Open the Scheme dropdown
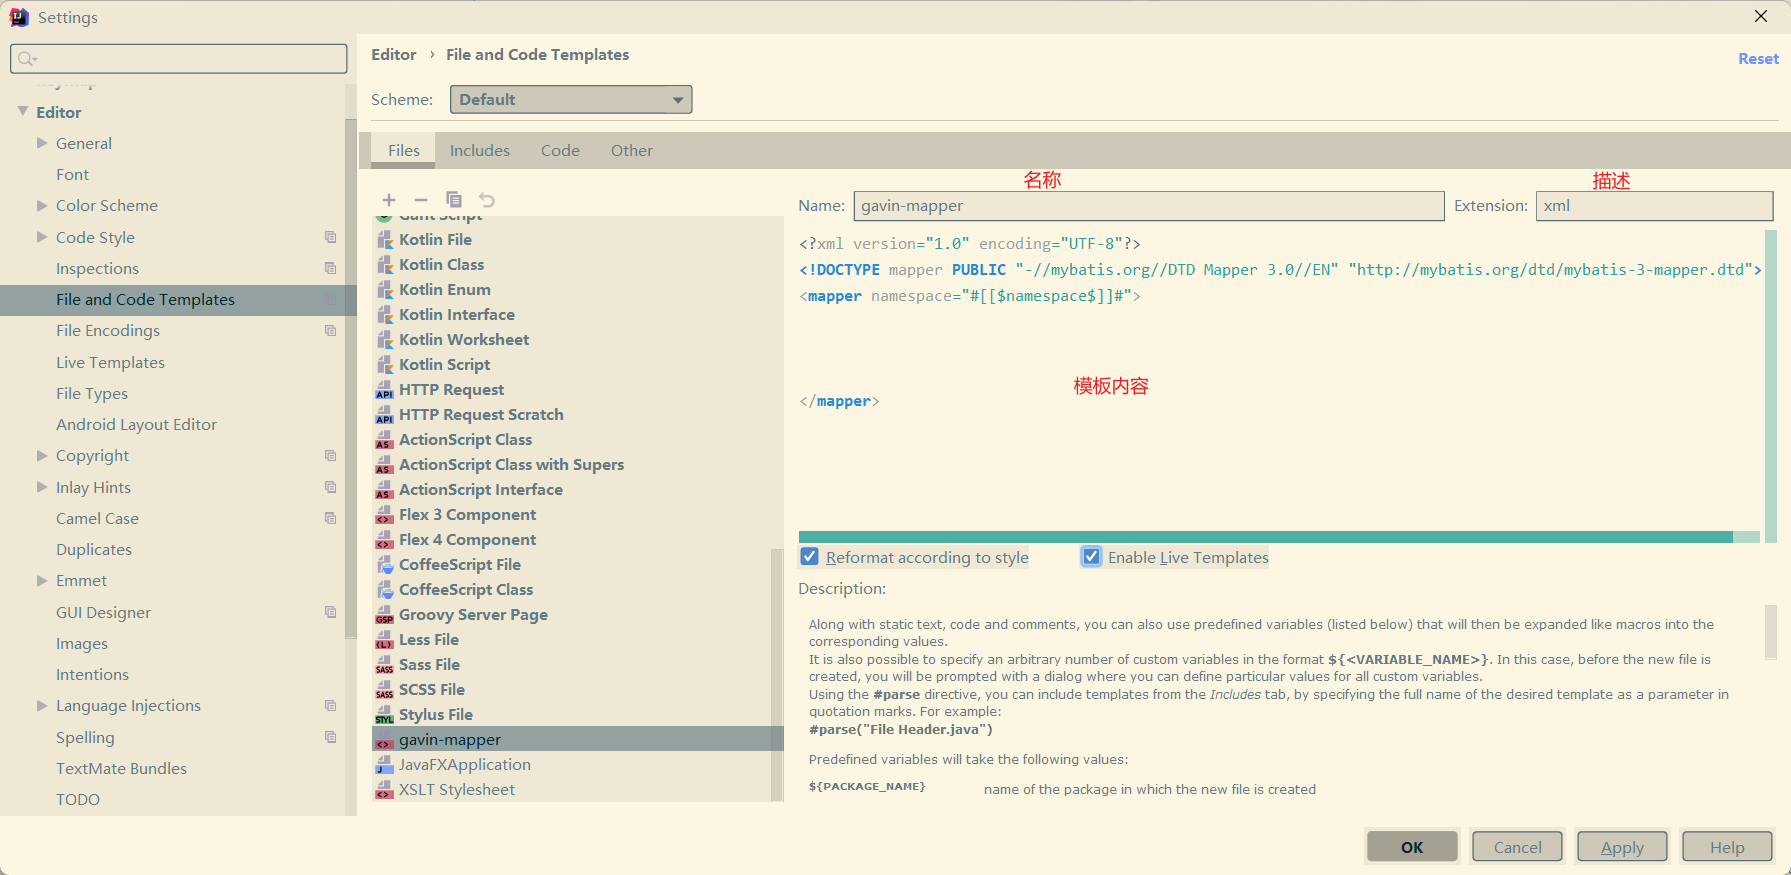Viewport: 1791px width, 875px height. 570,100
